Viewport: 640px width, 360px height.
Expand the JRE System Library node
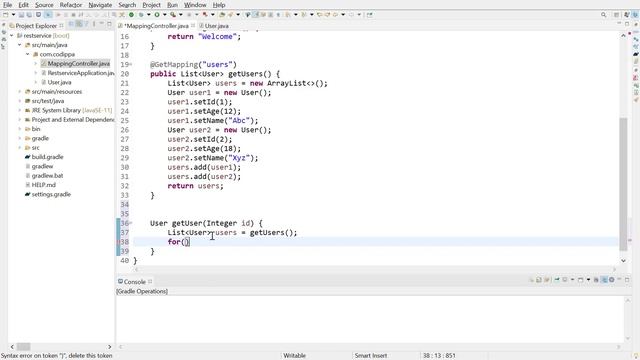[x=20, y=110]
